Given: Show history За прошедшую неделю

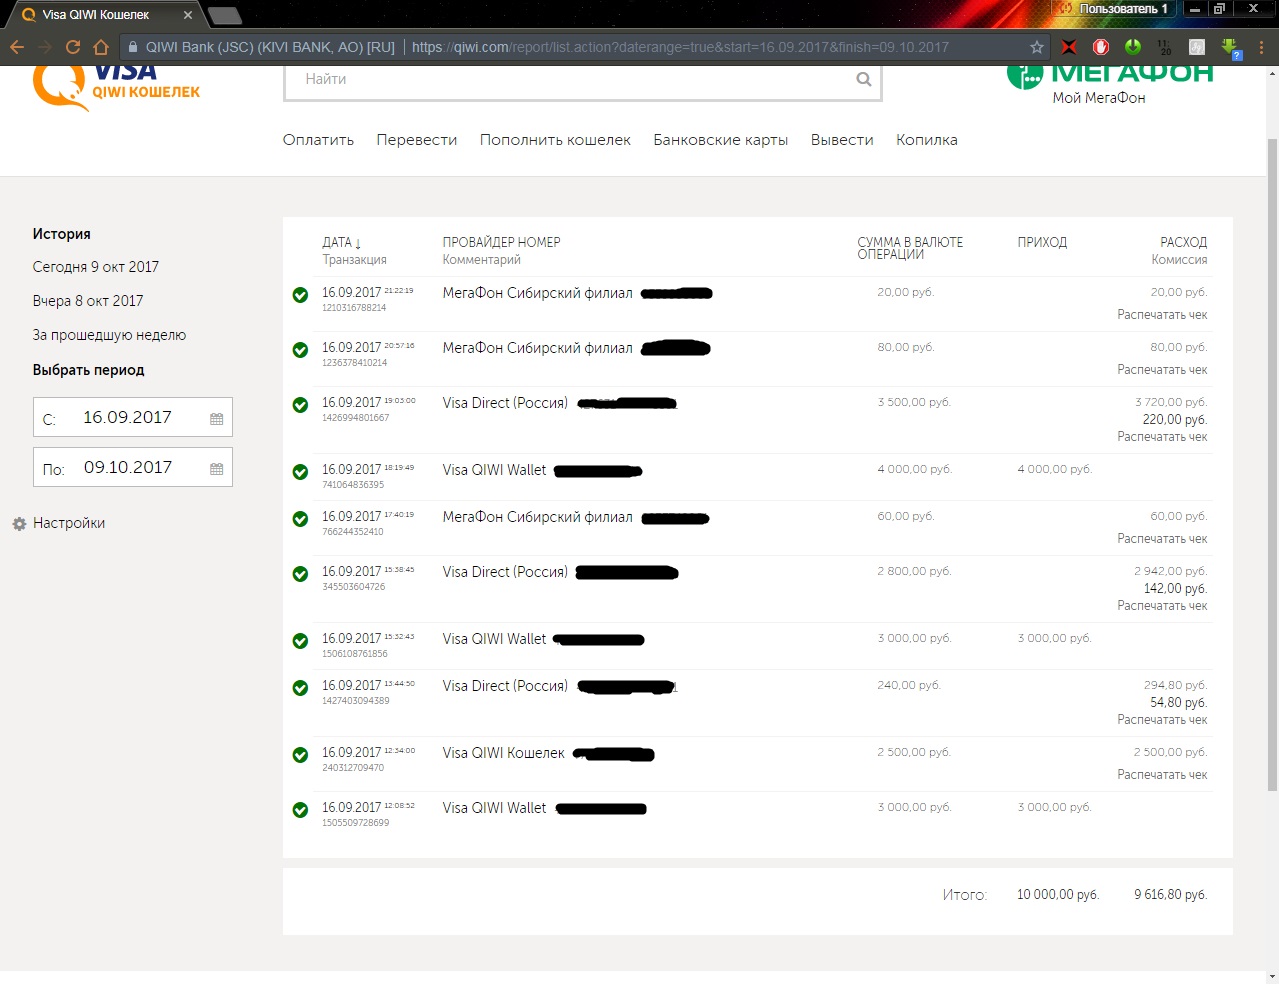Looking at the screenshot, I should [x=109, y=335].
